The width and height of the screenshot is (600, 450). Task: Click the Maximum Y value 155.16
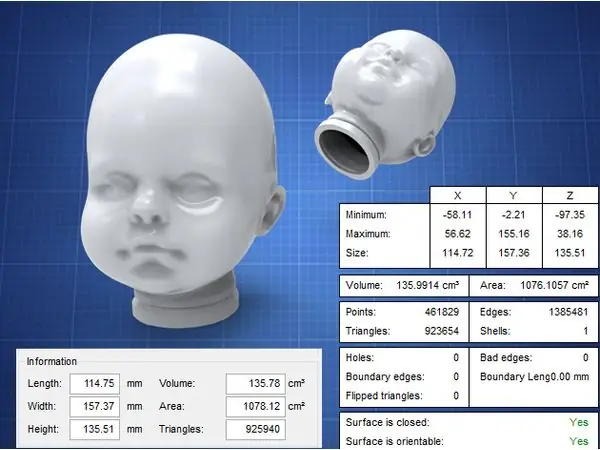coord(514,234)
